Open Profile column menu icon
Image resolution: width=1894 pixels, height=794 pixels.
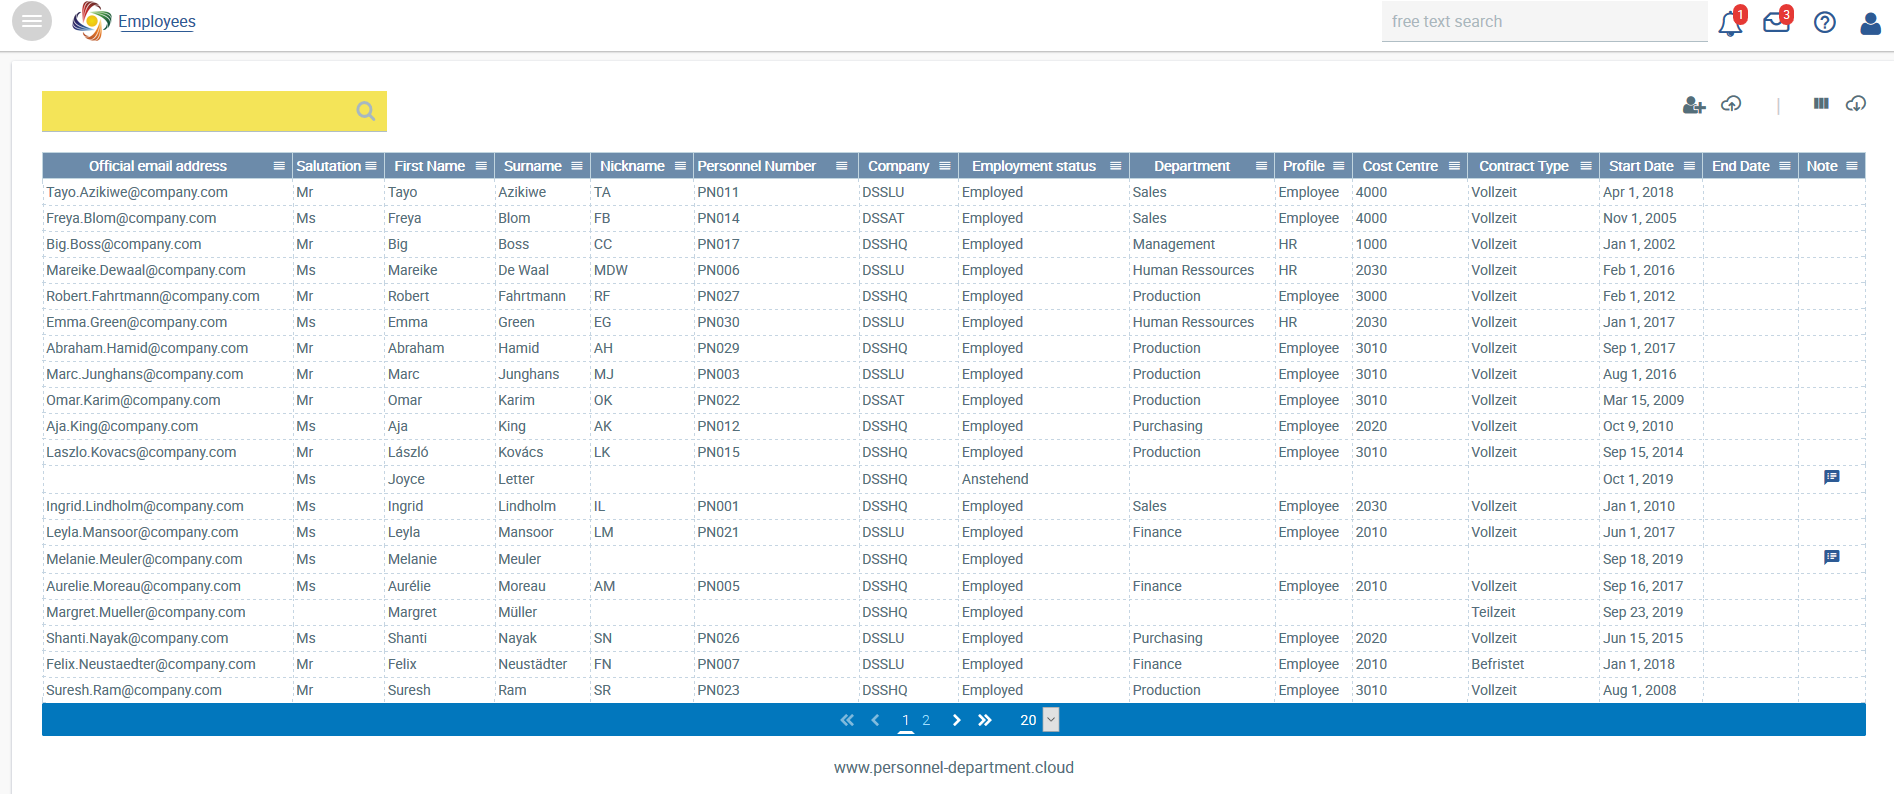[x=1338, y=166]
